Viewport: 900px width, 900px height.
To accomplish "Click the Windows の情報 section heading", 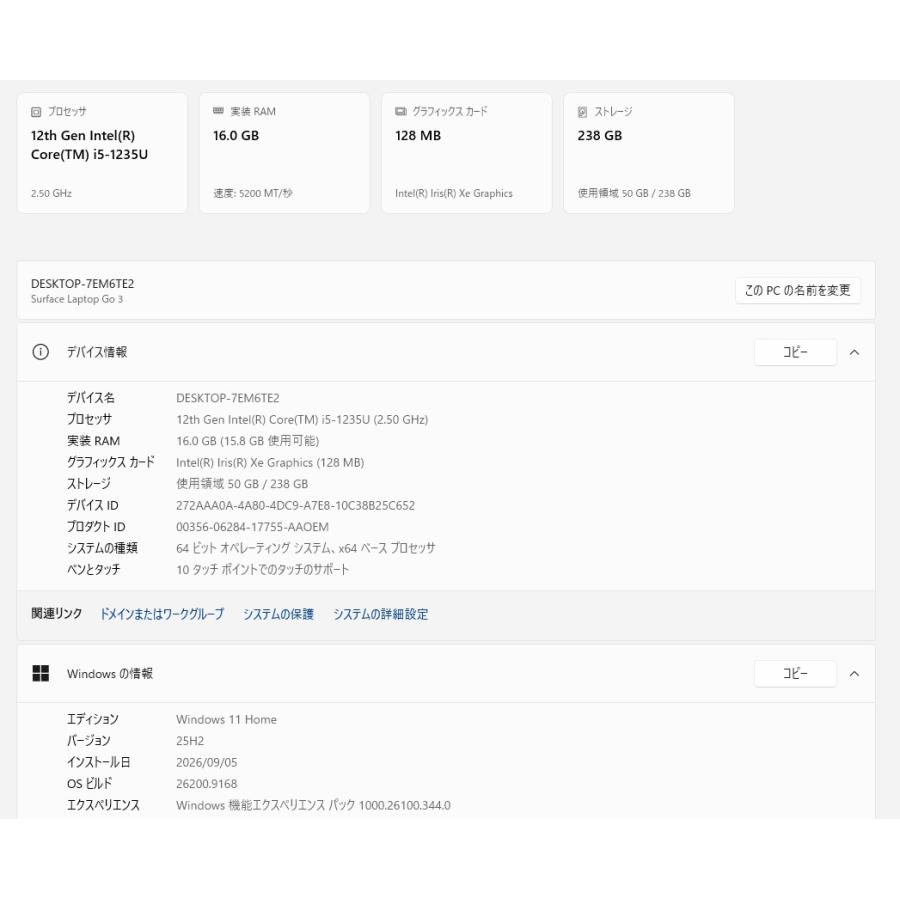I will click(110, 673).
